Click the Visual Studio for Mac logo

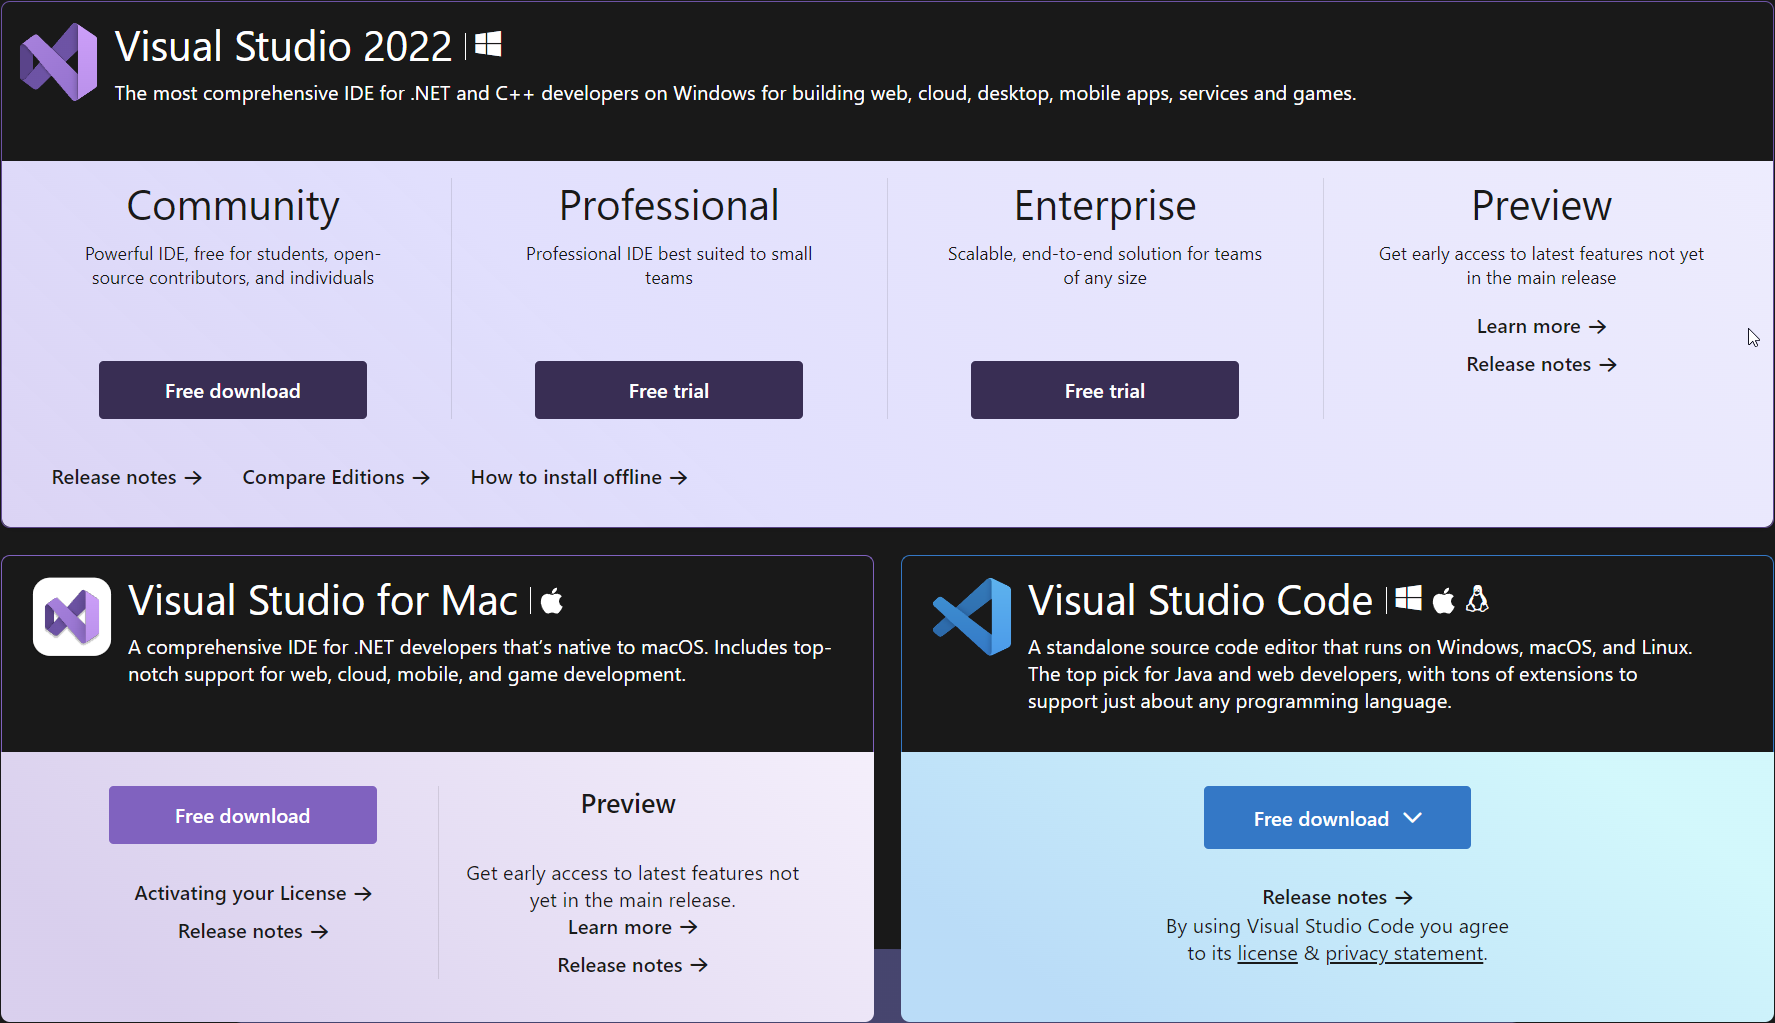pyautogui.click(x=71, y=616)
